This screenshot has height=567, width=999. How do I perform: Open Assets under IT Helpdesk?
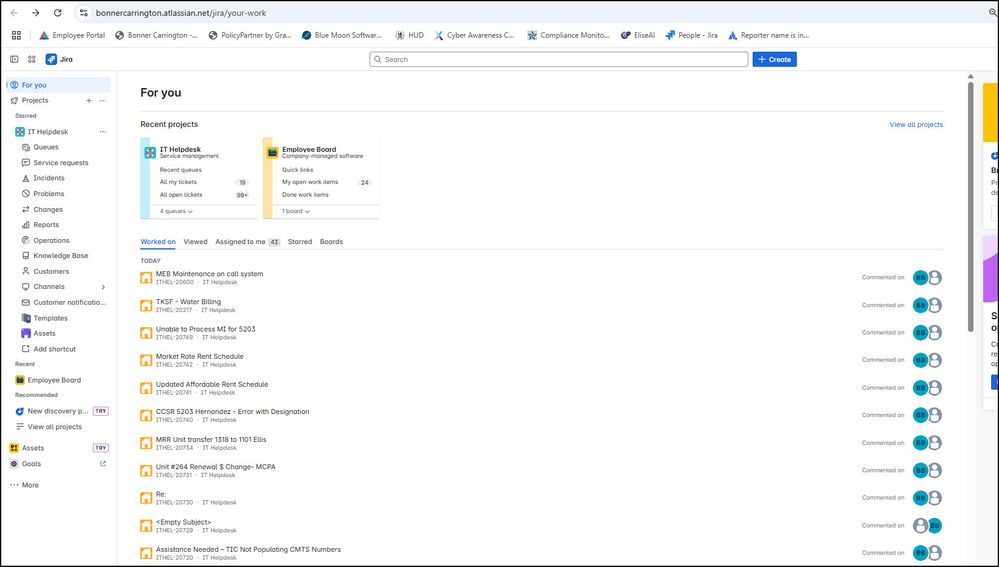coord(44,333)
